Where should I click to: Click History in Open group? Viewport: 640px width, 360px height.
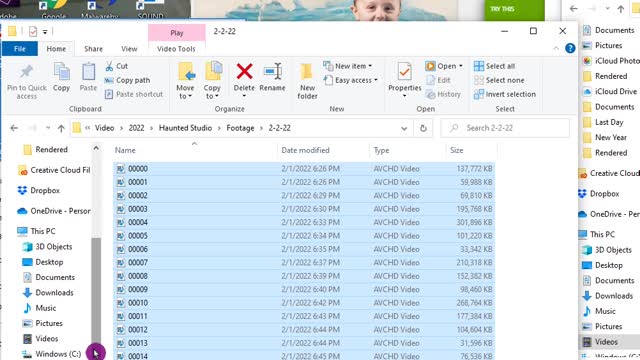click(x=443, y=94)
